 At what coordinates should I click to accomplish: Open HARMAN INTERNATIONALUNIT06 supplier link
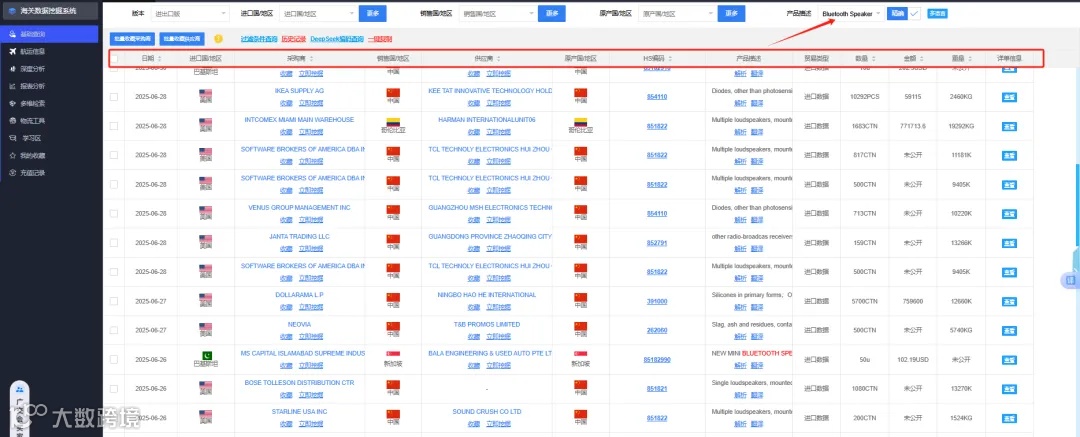(x=486, y=119)
